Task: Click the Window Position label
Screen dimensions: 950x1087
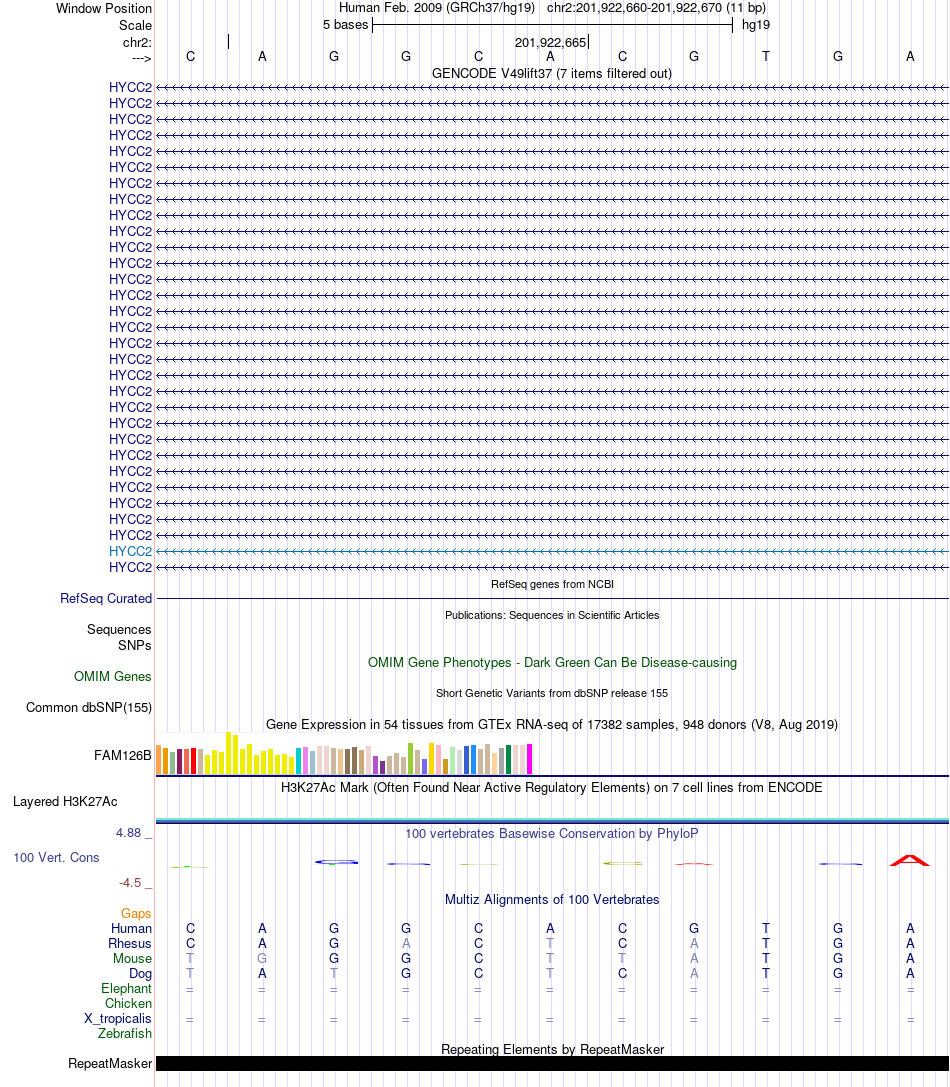Action: [104, 8]
